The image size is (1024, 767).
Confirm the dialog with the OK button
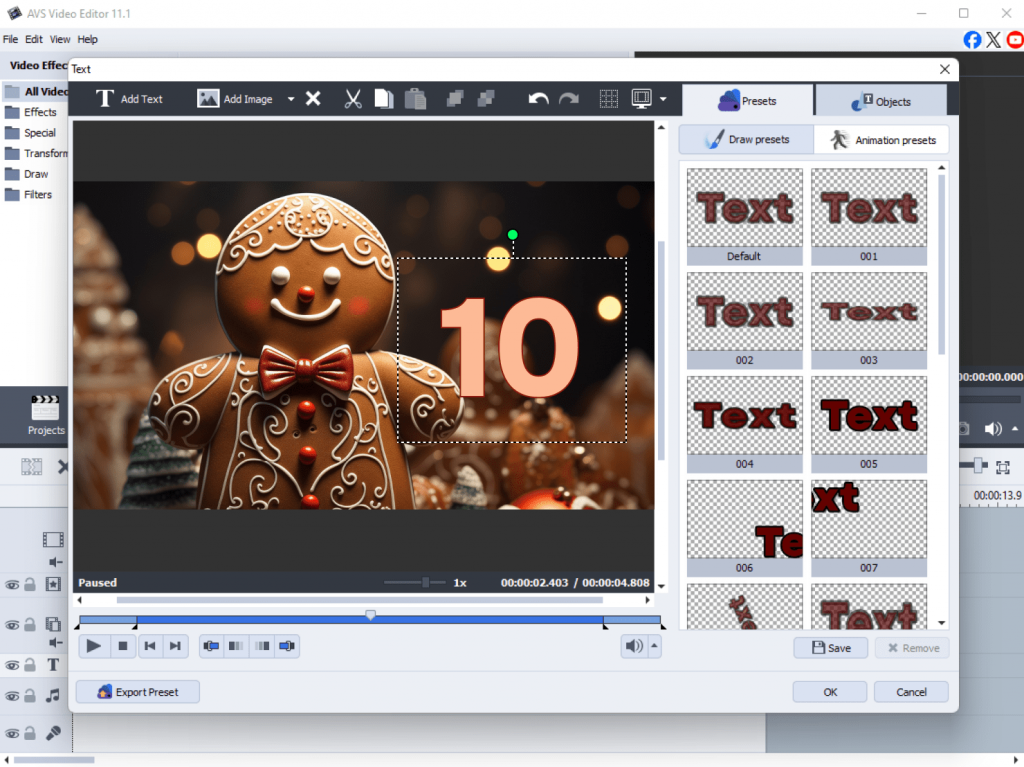click(830, 692)
